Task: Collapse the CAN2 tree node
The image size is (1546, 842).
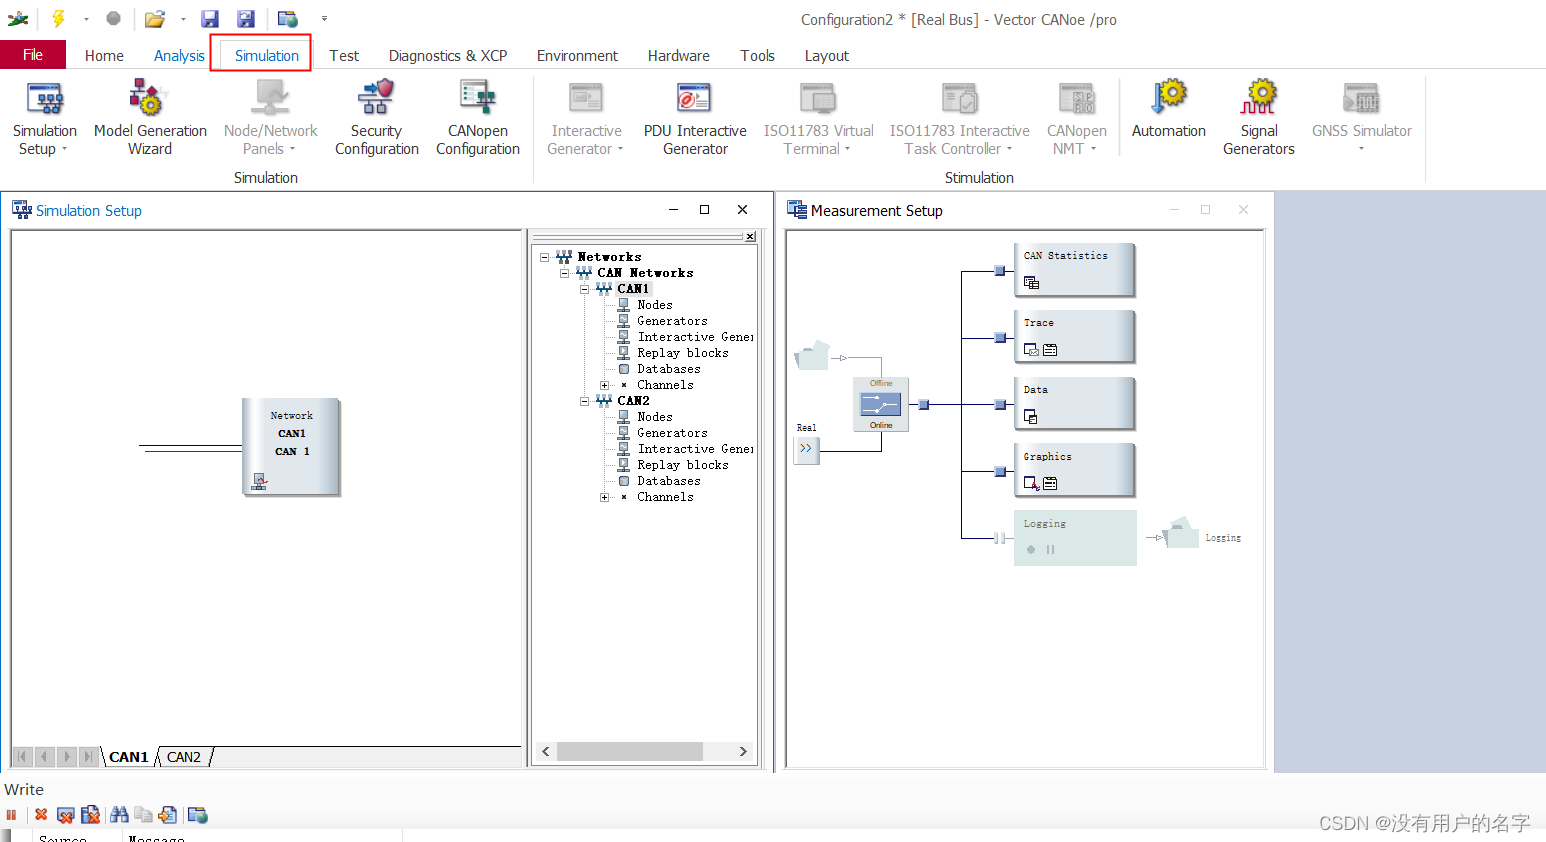Action: click(585, 401)
